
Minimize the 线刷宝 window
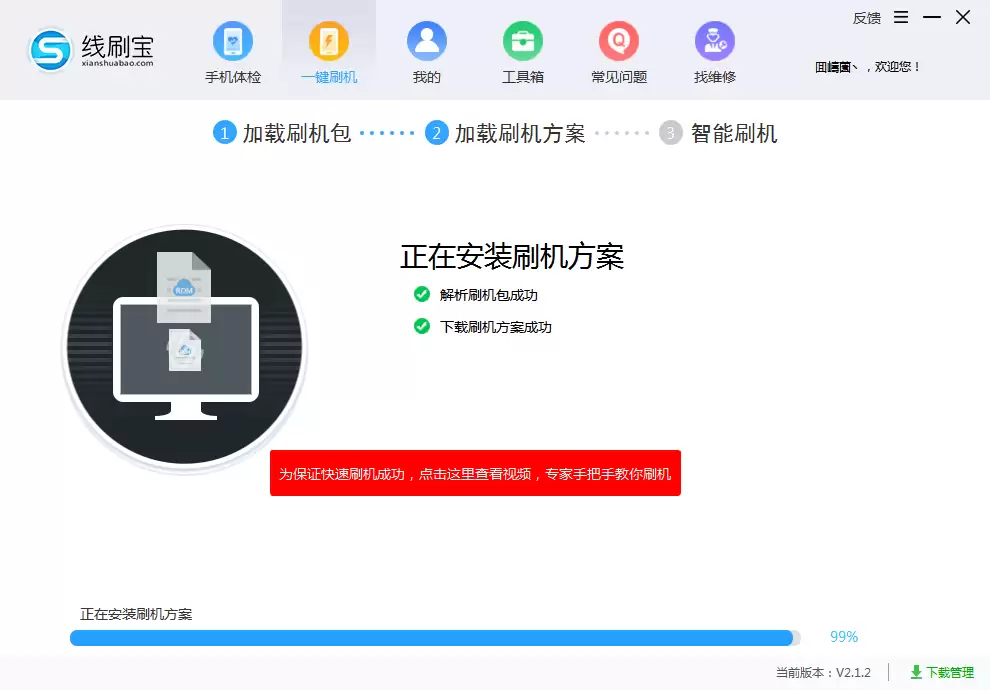click(x=932, y=17)
